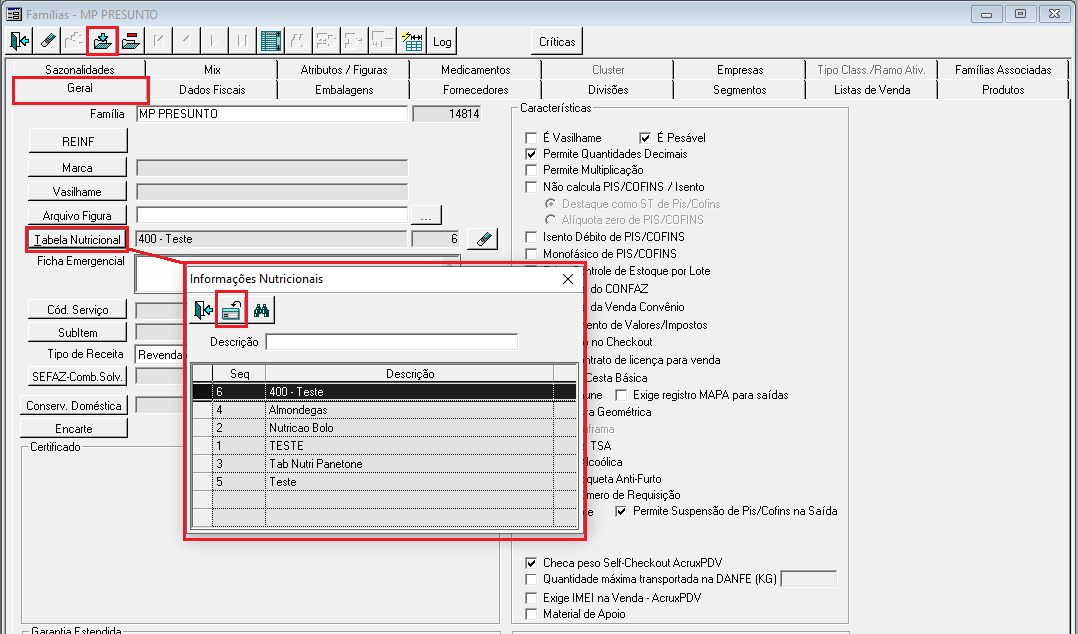This screenshot has height=634, width=1078.
Task: Open the Fornecedores tab
Action: 476,90
